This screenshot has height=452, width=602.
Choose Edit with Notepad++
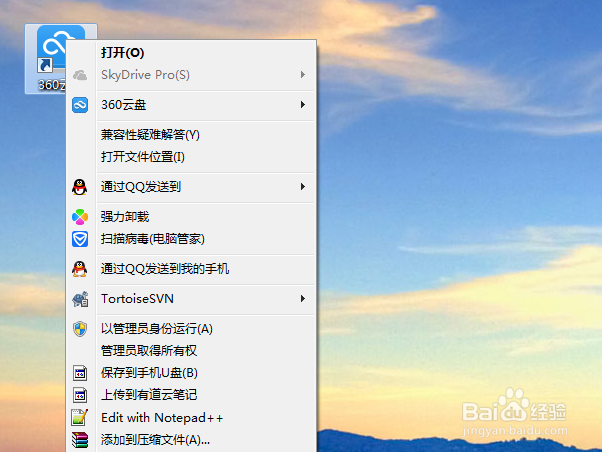pyautogui.click(x=191, y=417)
